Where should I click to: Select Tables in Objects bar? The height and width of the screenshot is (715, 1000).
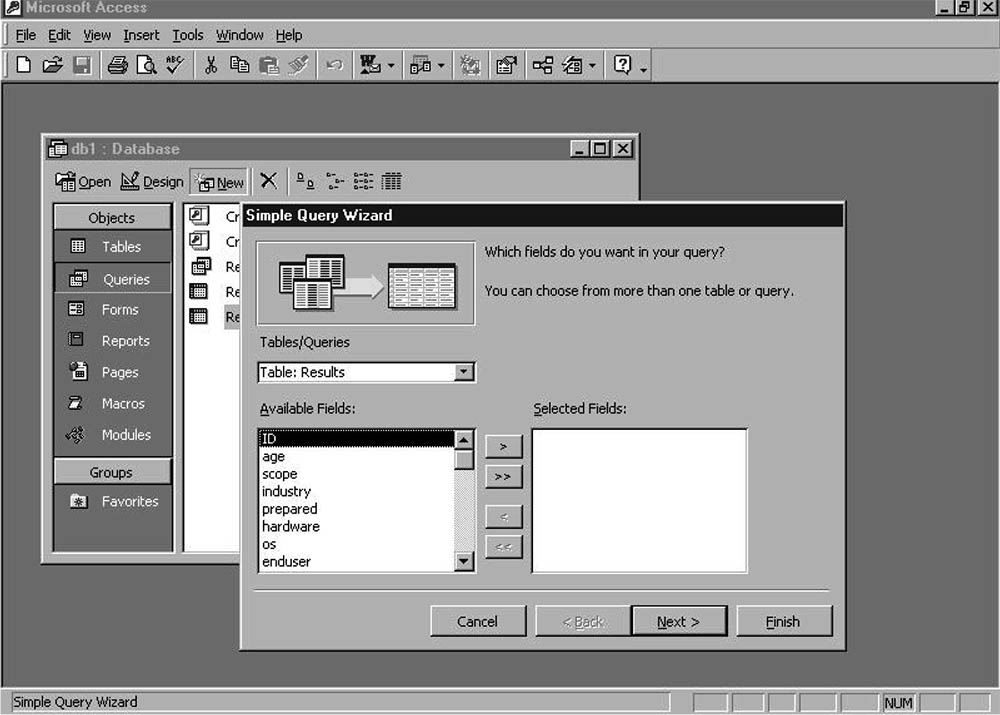tap(113, 246)
